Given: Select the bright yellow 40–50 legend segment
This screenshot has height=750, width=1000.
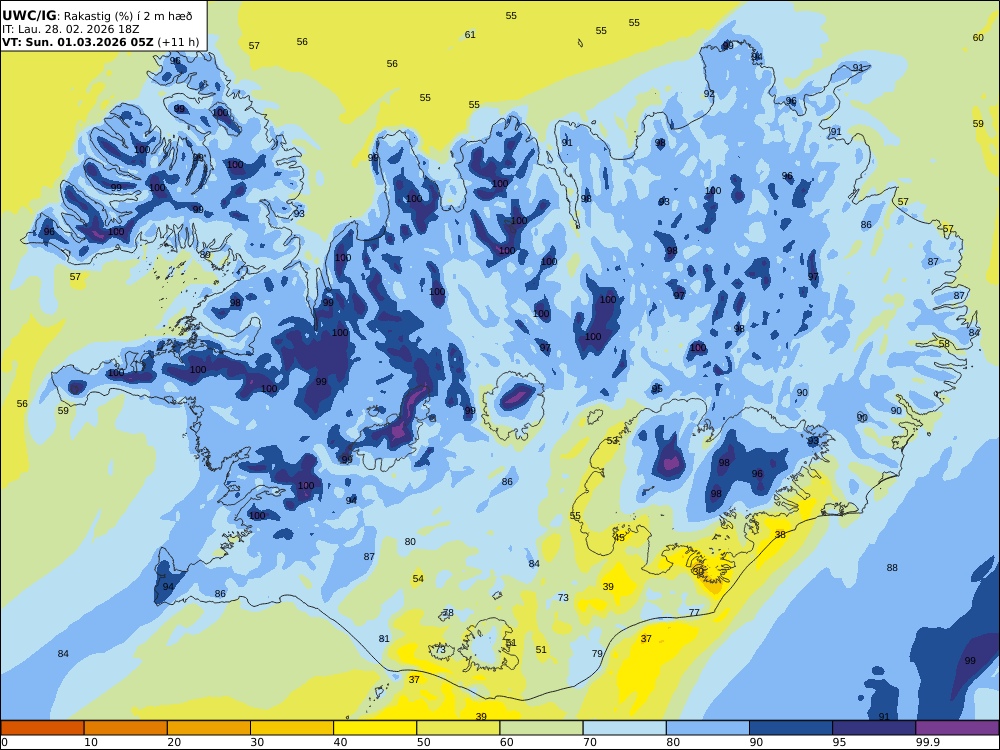Looking at the screenshot, I should [x=375, y=728].
